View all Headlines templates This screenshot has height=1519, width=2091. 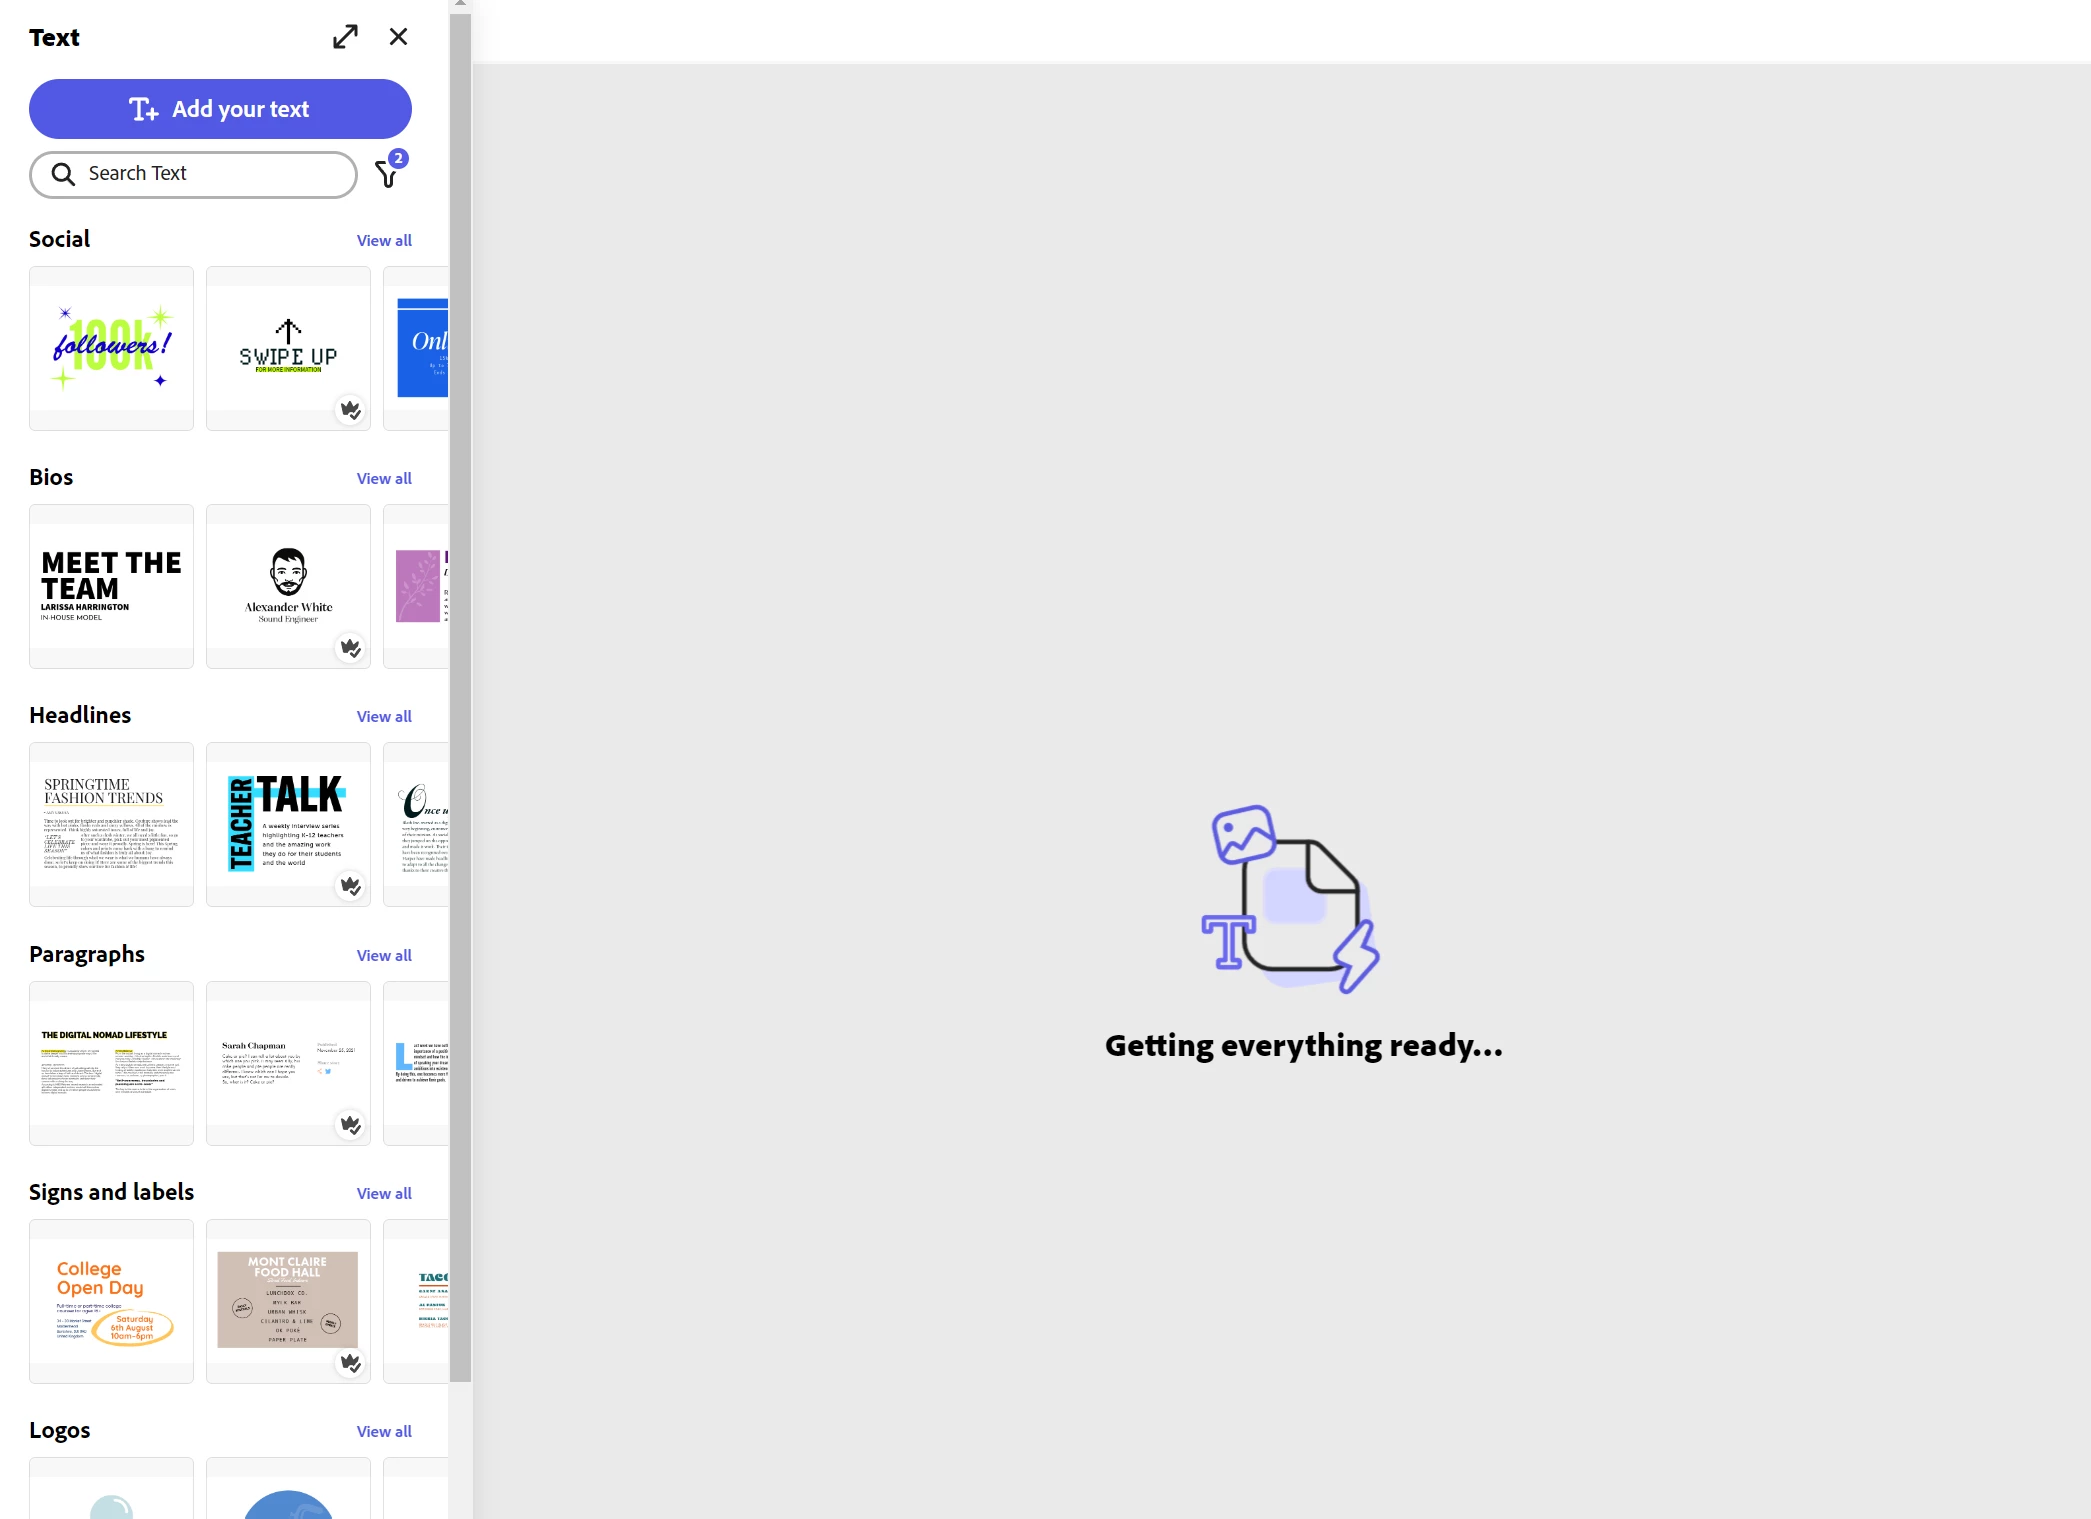click(x=384, y=717)
